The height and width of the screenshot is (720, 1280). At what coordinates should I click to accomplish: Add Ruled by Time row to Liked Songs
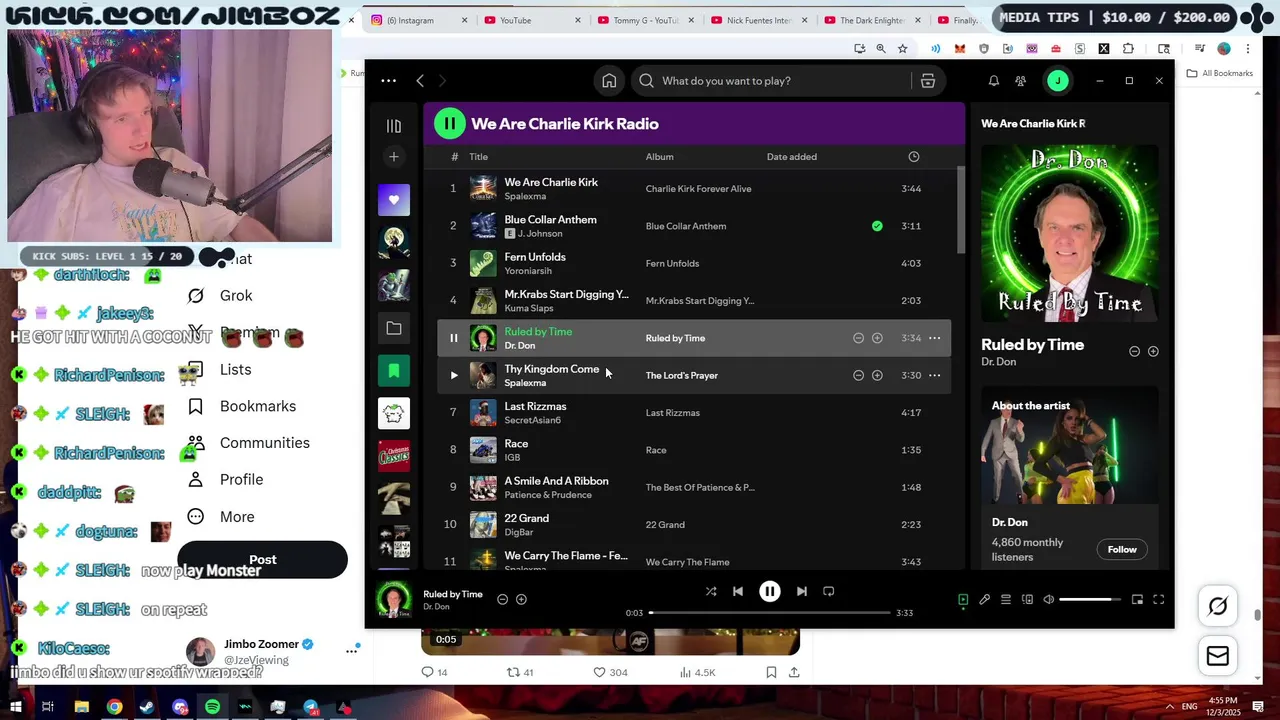tap(877, 338)
